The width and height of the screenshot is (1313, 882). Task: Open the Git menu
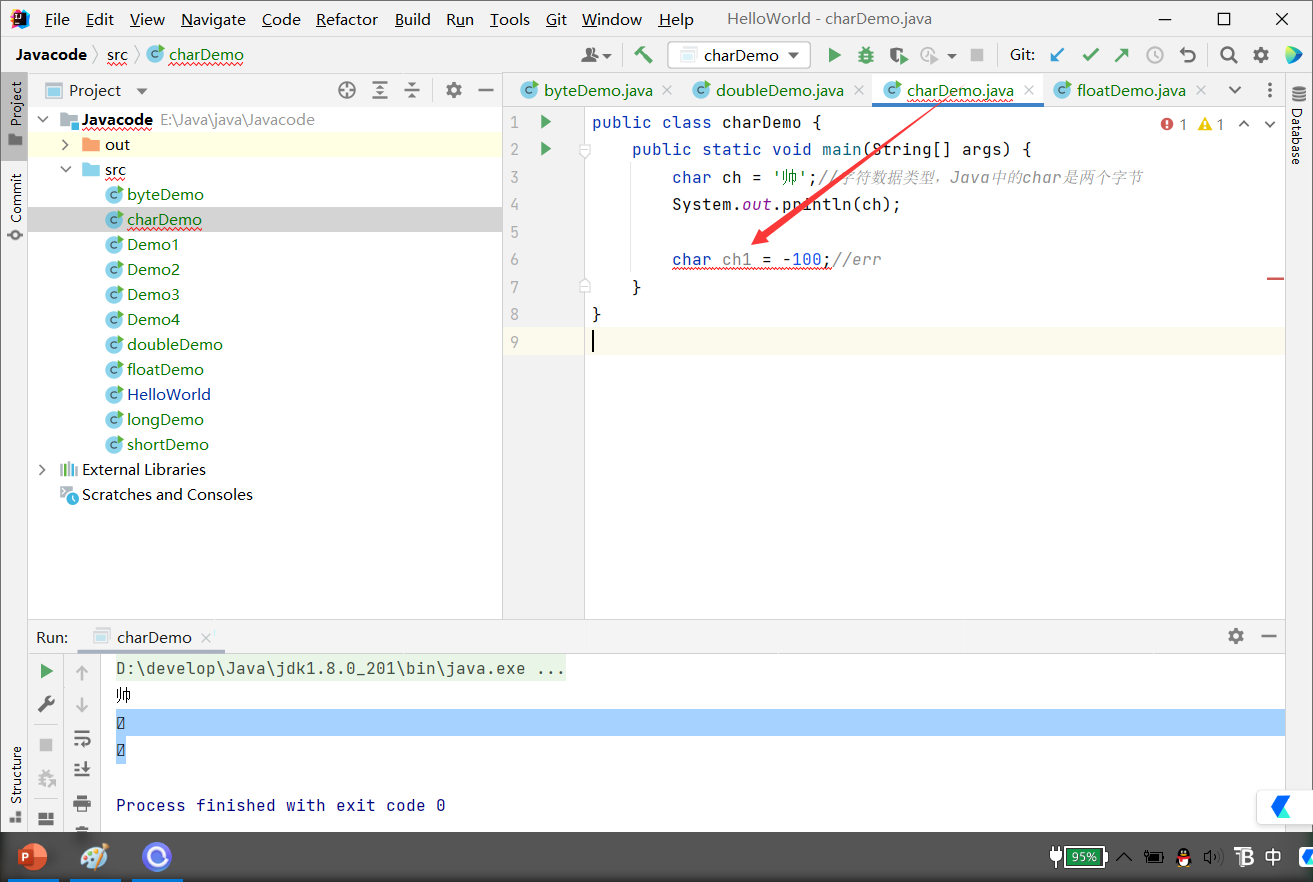point(557,19)
